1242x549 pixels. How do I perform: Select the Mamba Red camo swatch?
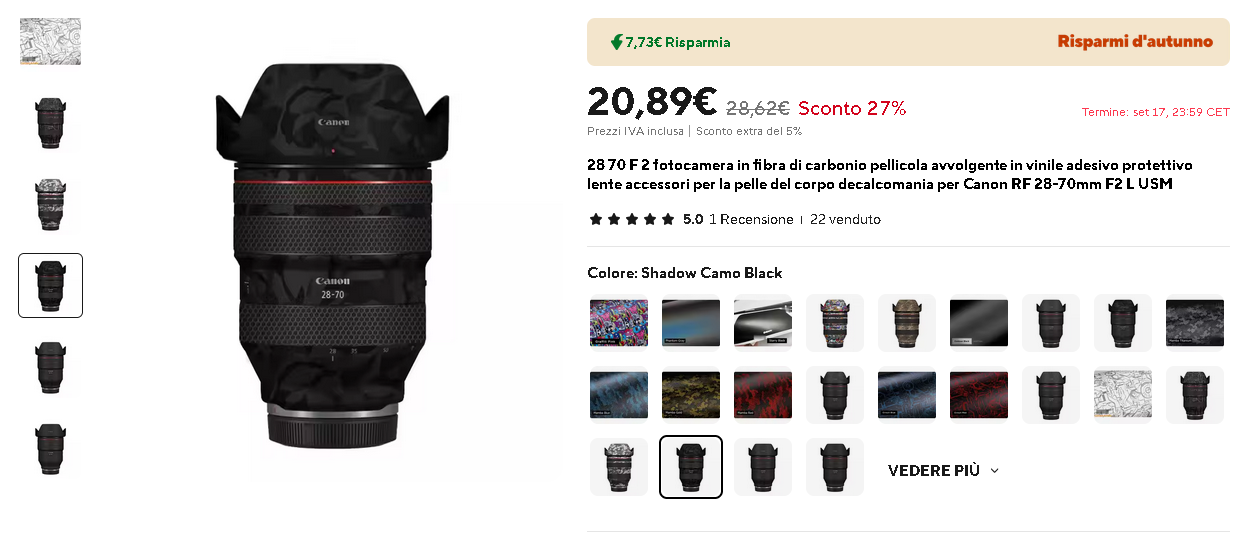point(763,395)
